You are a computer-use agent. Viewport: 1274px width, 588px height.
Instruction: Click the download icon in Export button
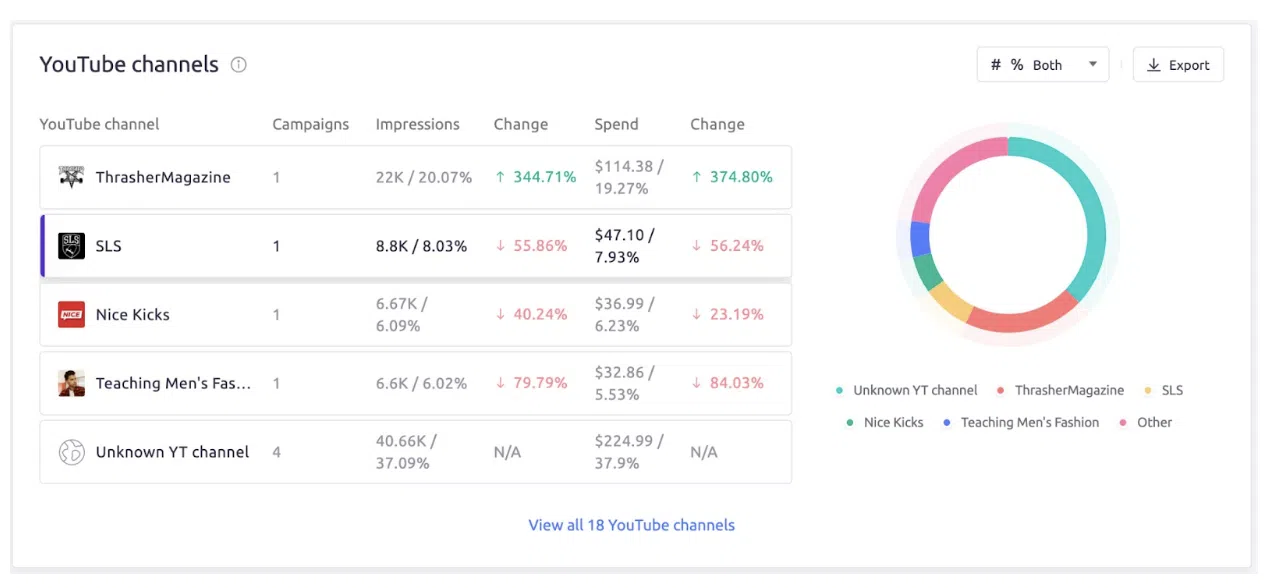[x=1154, y=65]
